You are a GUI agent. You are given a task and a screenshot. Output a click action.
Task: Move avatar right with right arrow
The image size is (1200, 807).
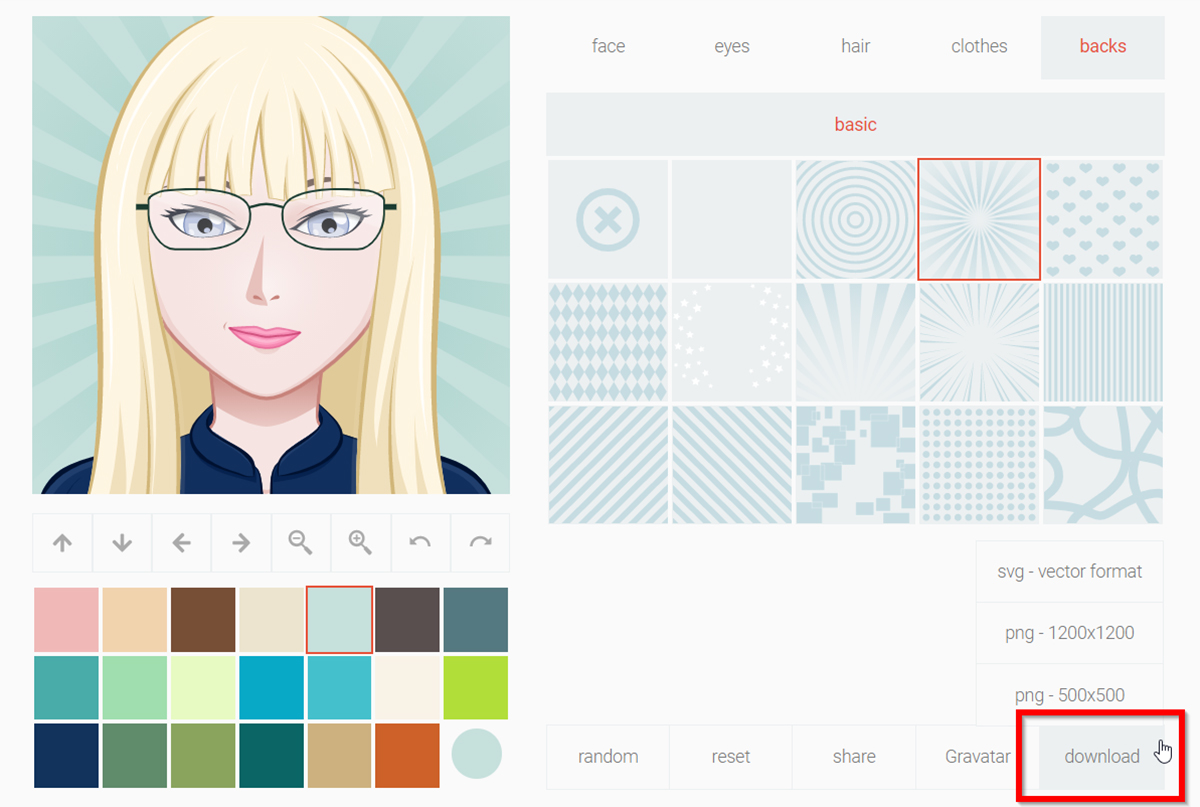[241, 543]
